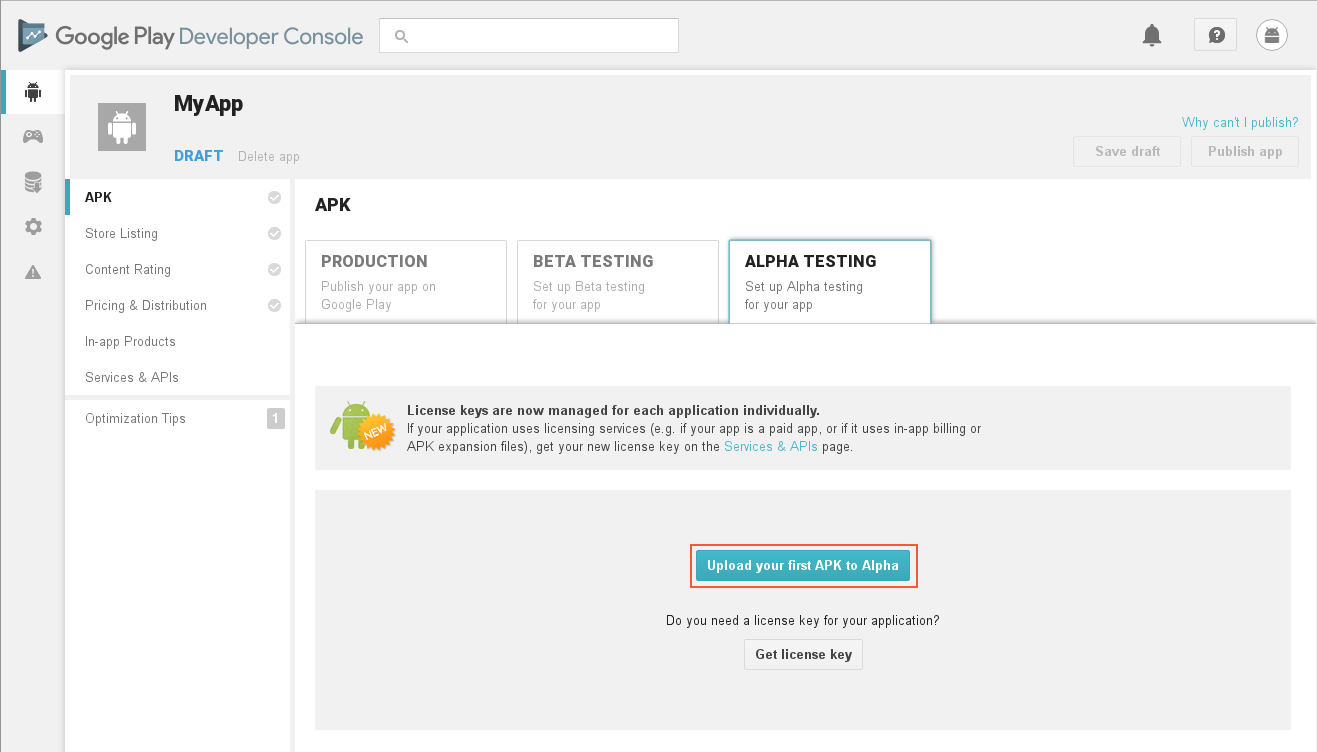This screenshot has height=752, width=1317.
Task: Click the APK section checkmark
Action: coord(274,198)
